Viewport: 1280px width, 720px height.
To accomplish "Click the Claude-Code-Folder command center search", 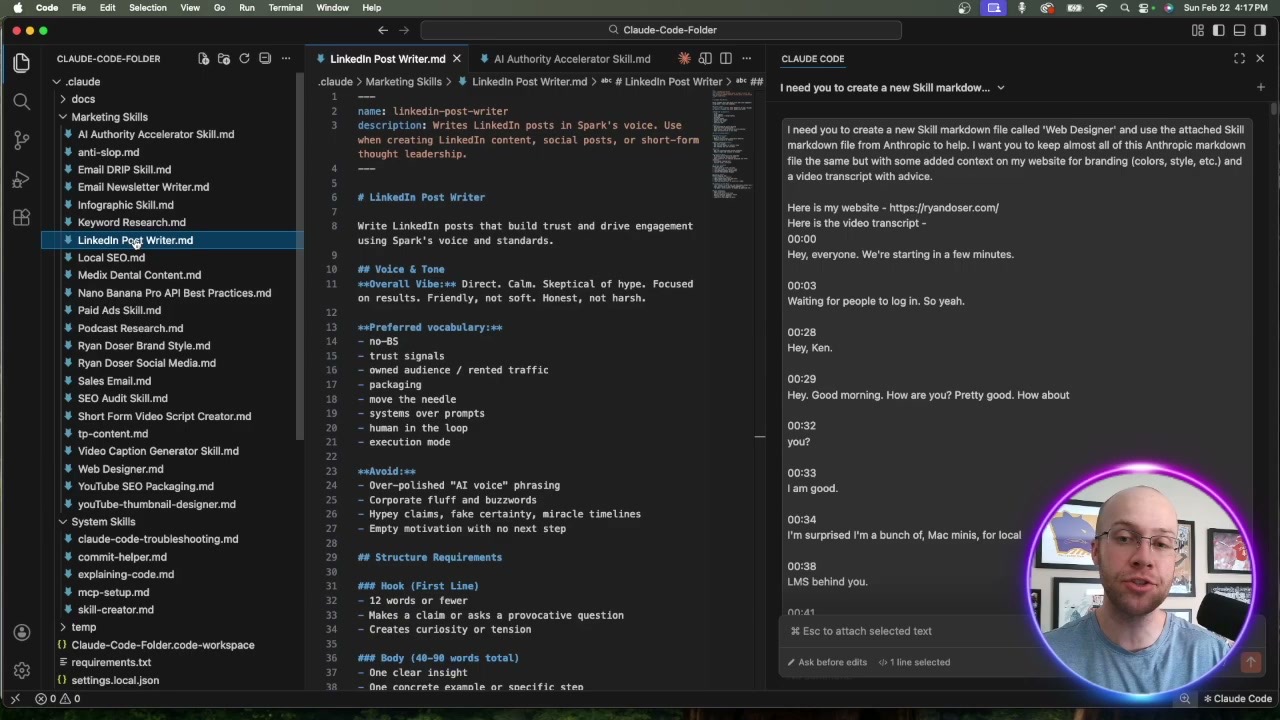I will coord(661,30).
